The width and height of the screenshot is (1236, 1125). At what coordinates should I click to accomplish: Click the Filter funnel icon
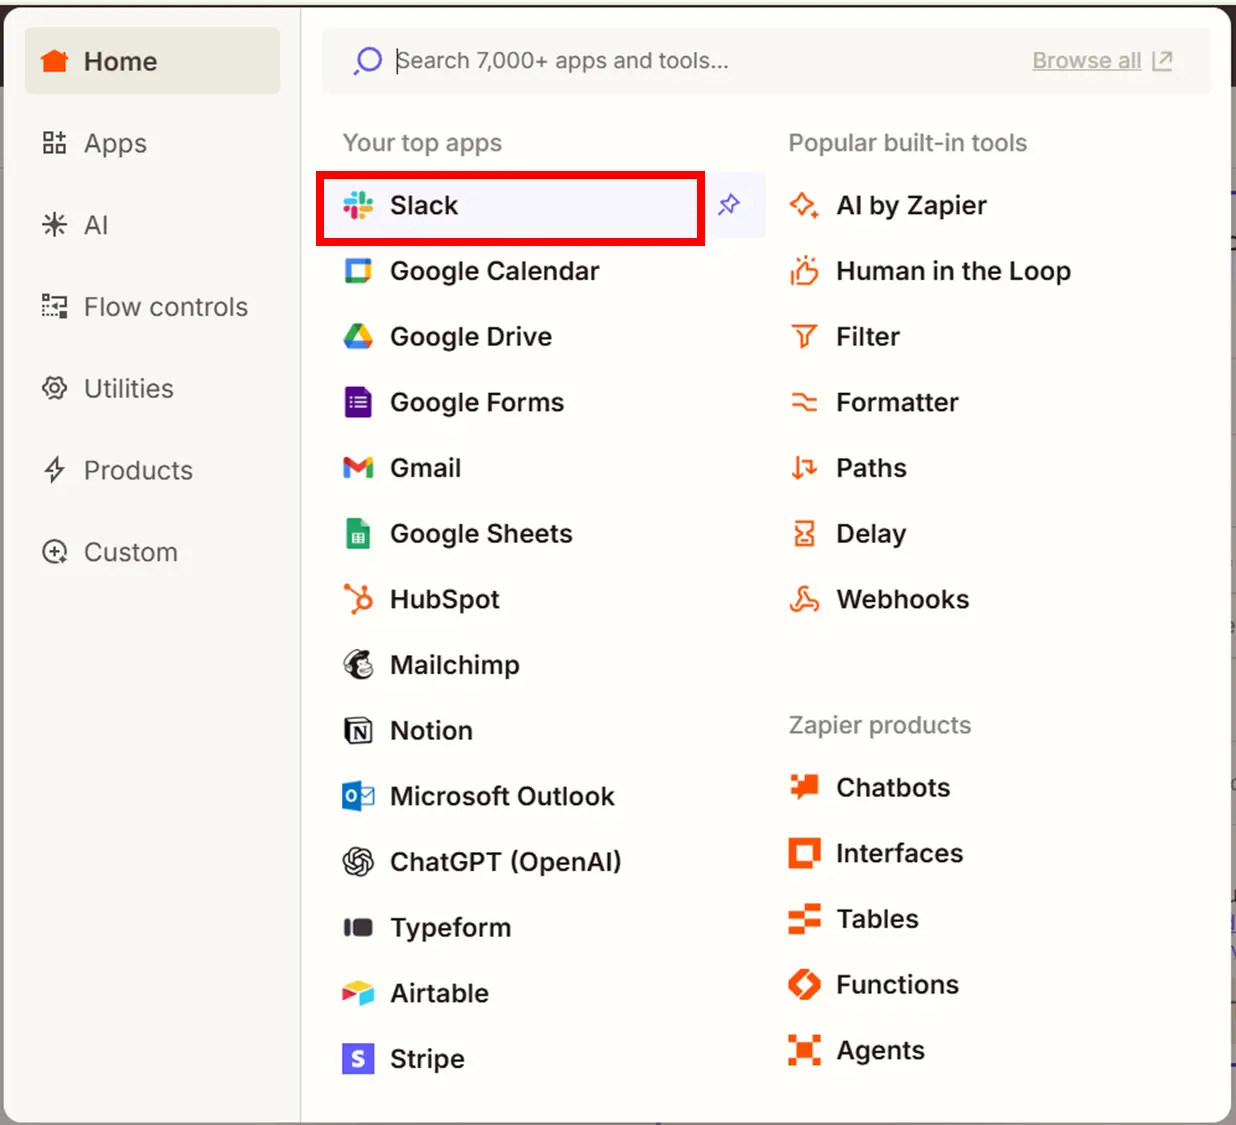click(x=804, y=337)
